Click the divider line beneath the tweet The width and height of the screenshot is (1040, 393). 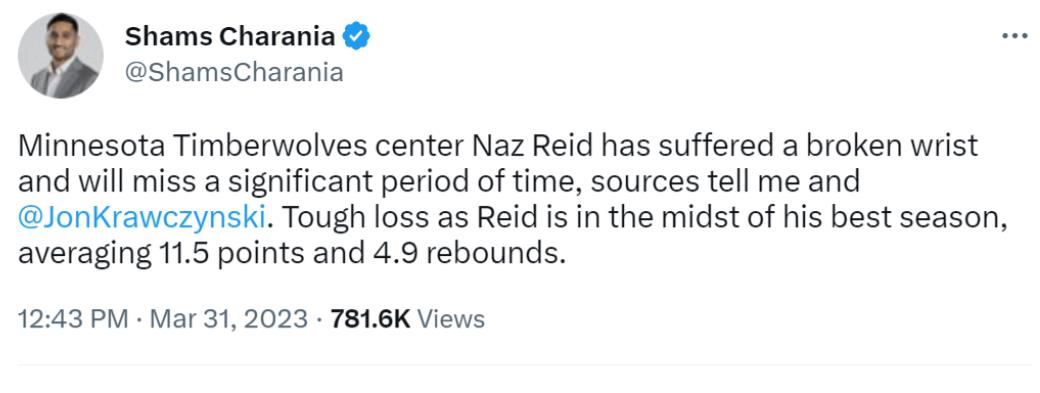click(x=524, y=364)
